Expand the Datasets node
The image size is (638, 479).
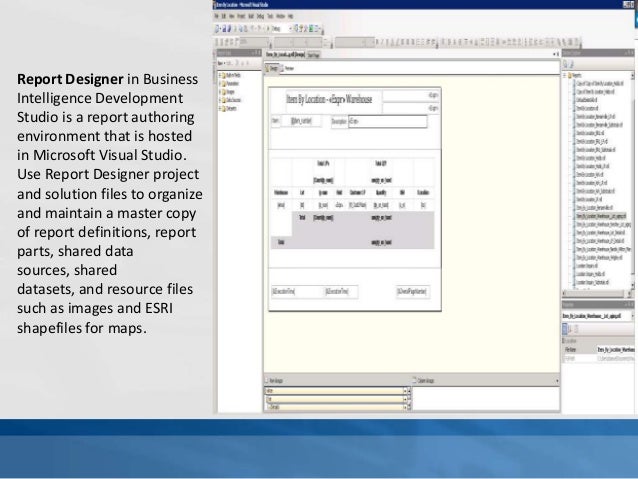pos(220,108)
